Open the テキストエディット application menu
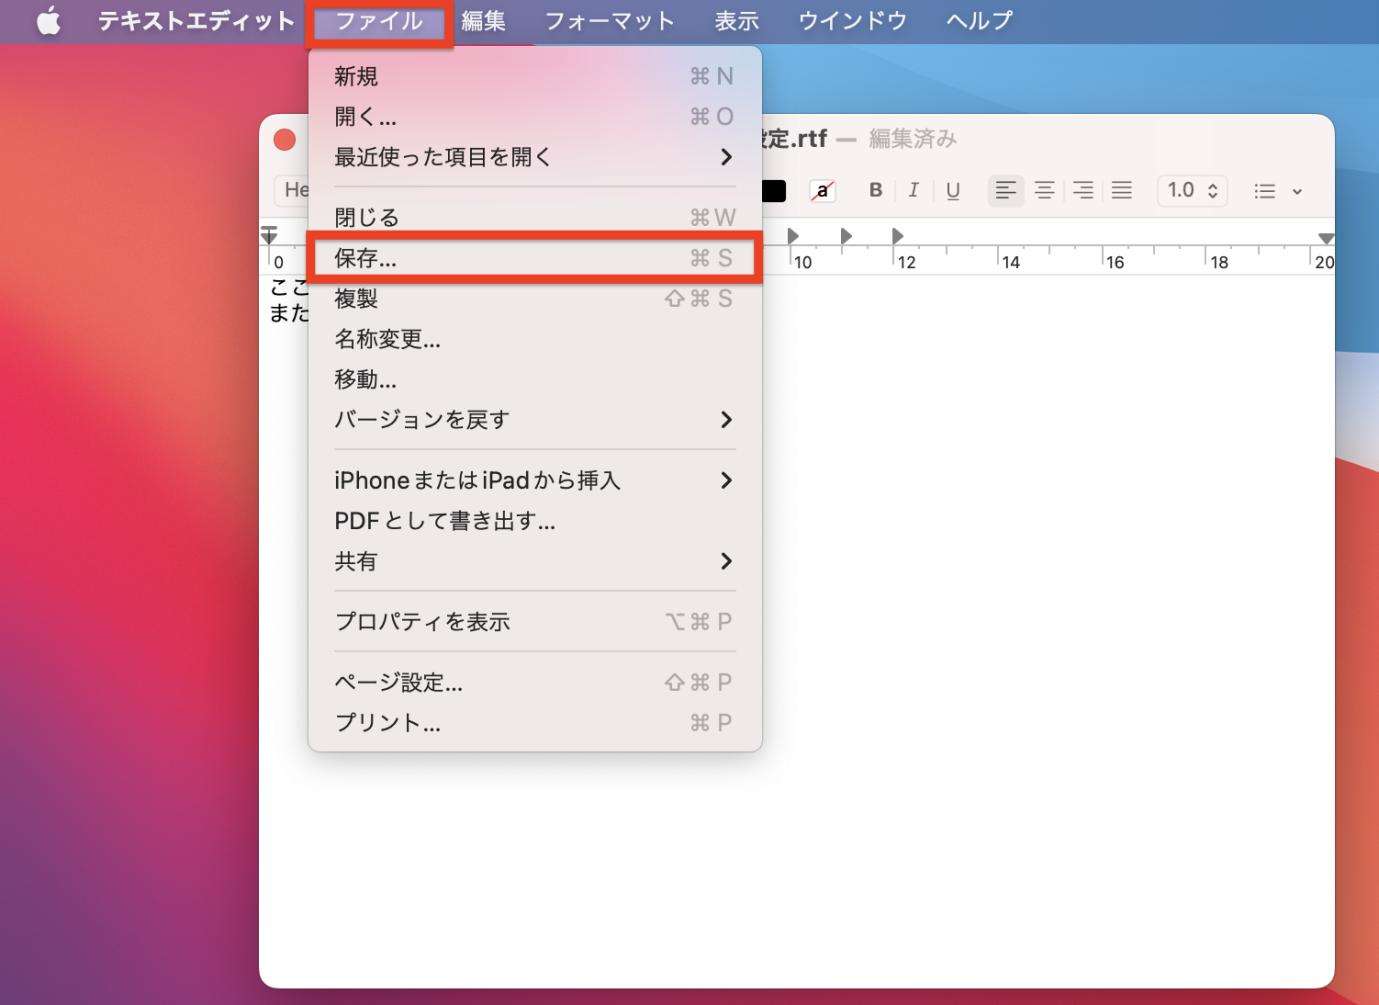Screen dimensions: 1379x1005 [196, 21]
